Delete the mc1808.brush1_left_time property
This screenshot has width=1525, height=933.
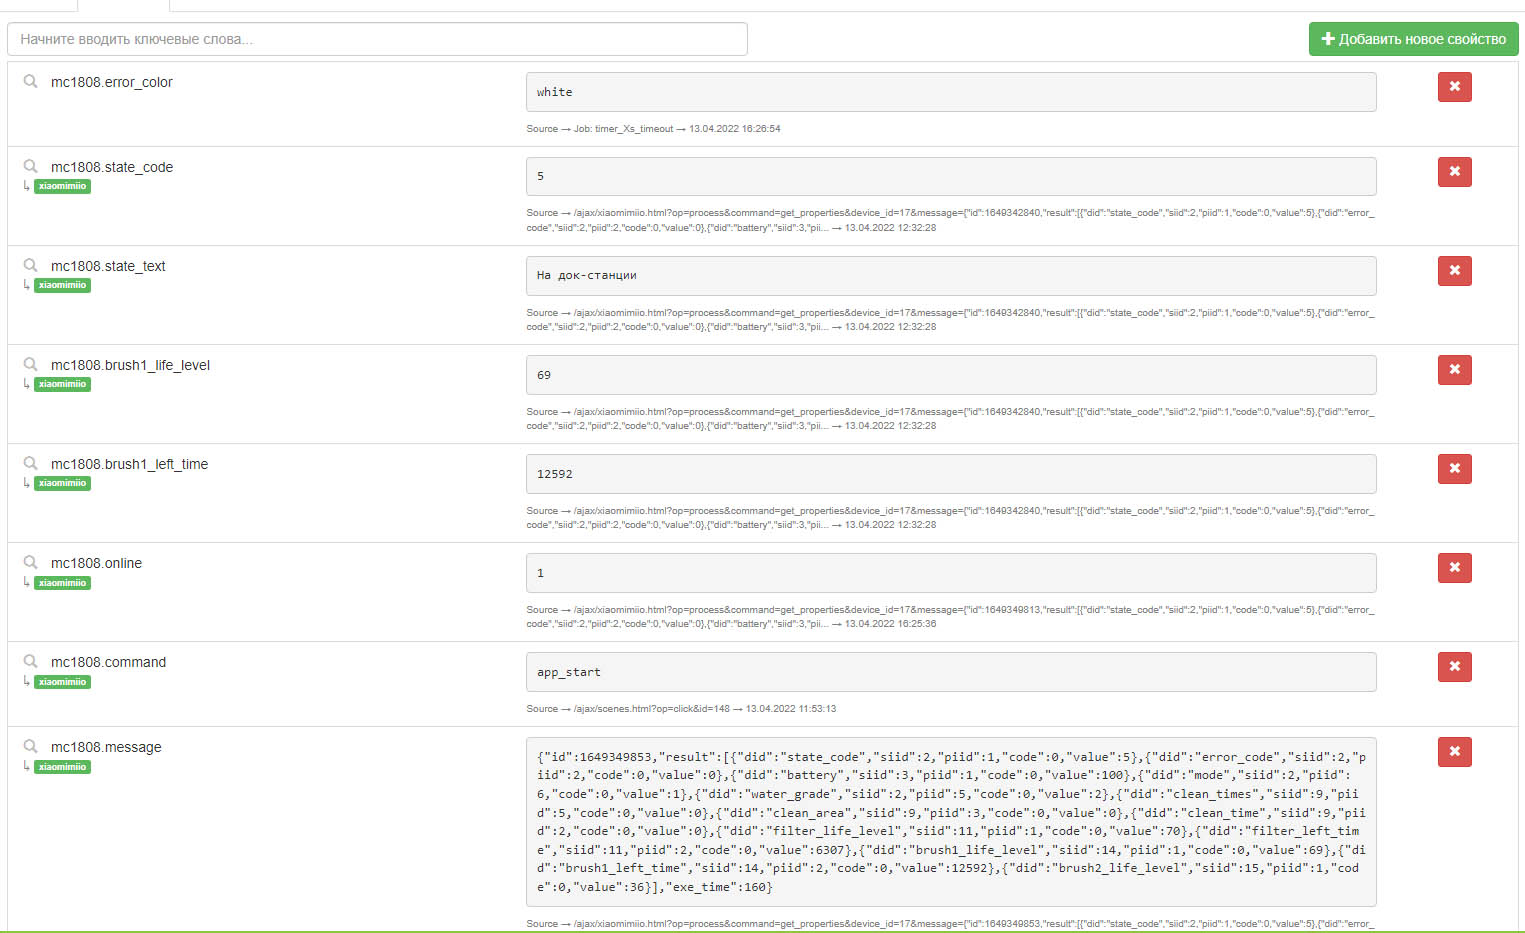coord(1454,469)
